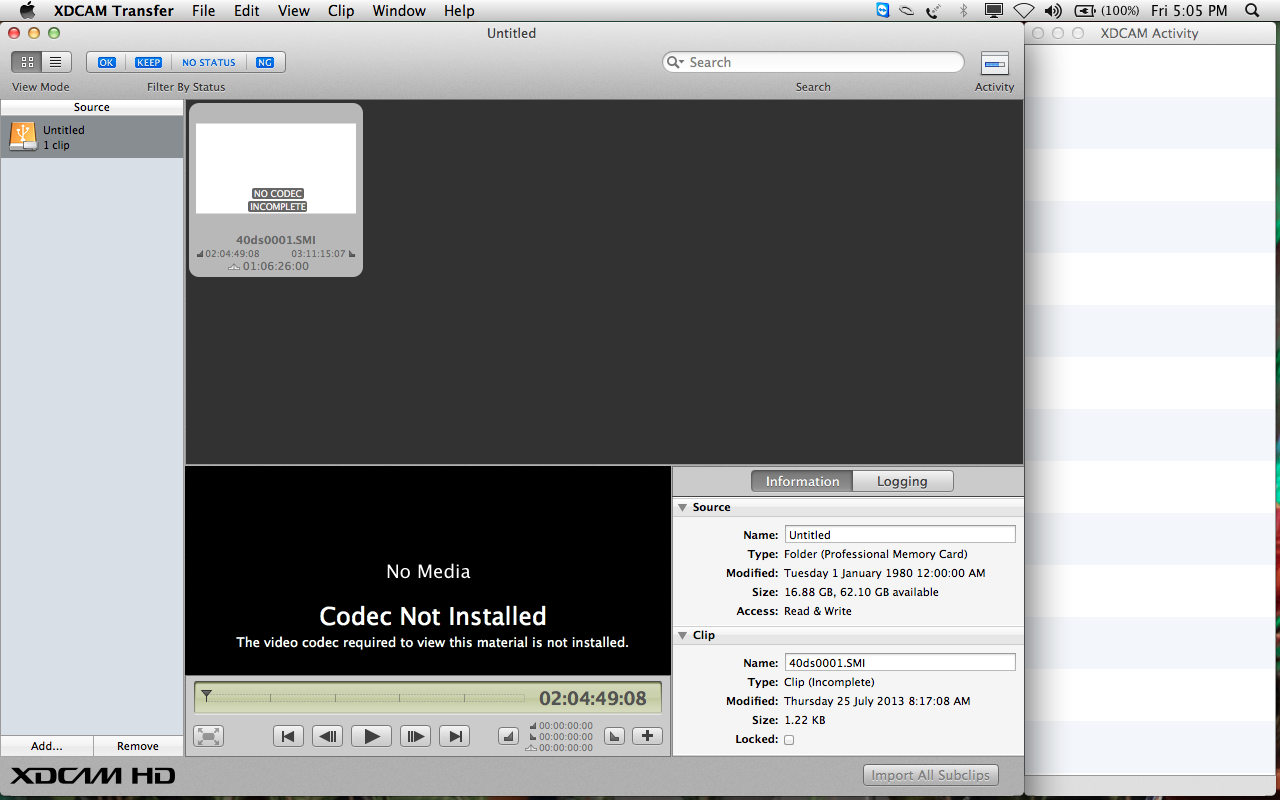Open the Edit menu
1280x800 pixels.
tap(247, 11)
